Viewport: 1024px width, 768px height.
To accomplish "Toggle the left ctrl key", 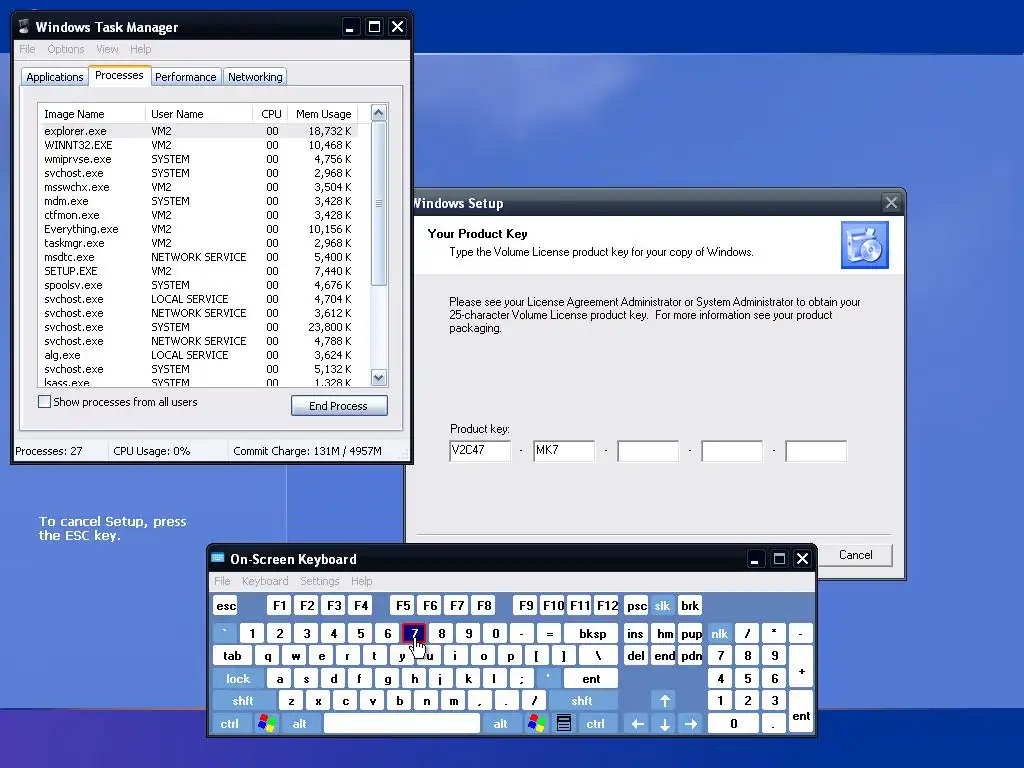I will coord(229,723).
